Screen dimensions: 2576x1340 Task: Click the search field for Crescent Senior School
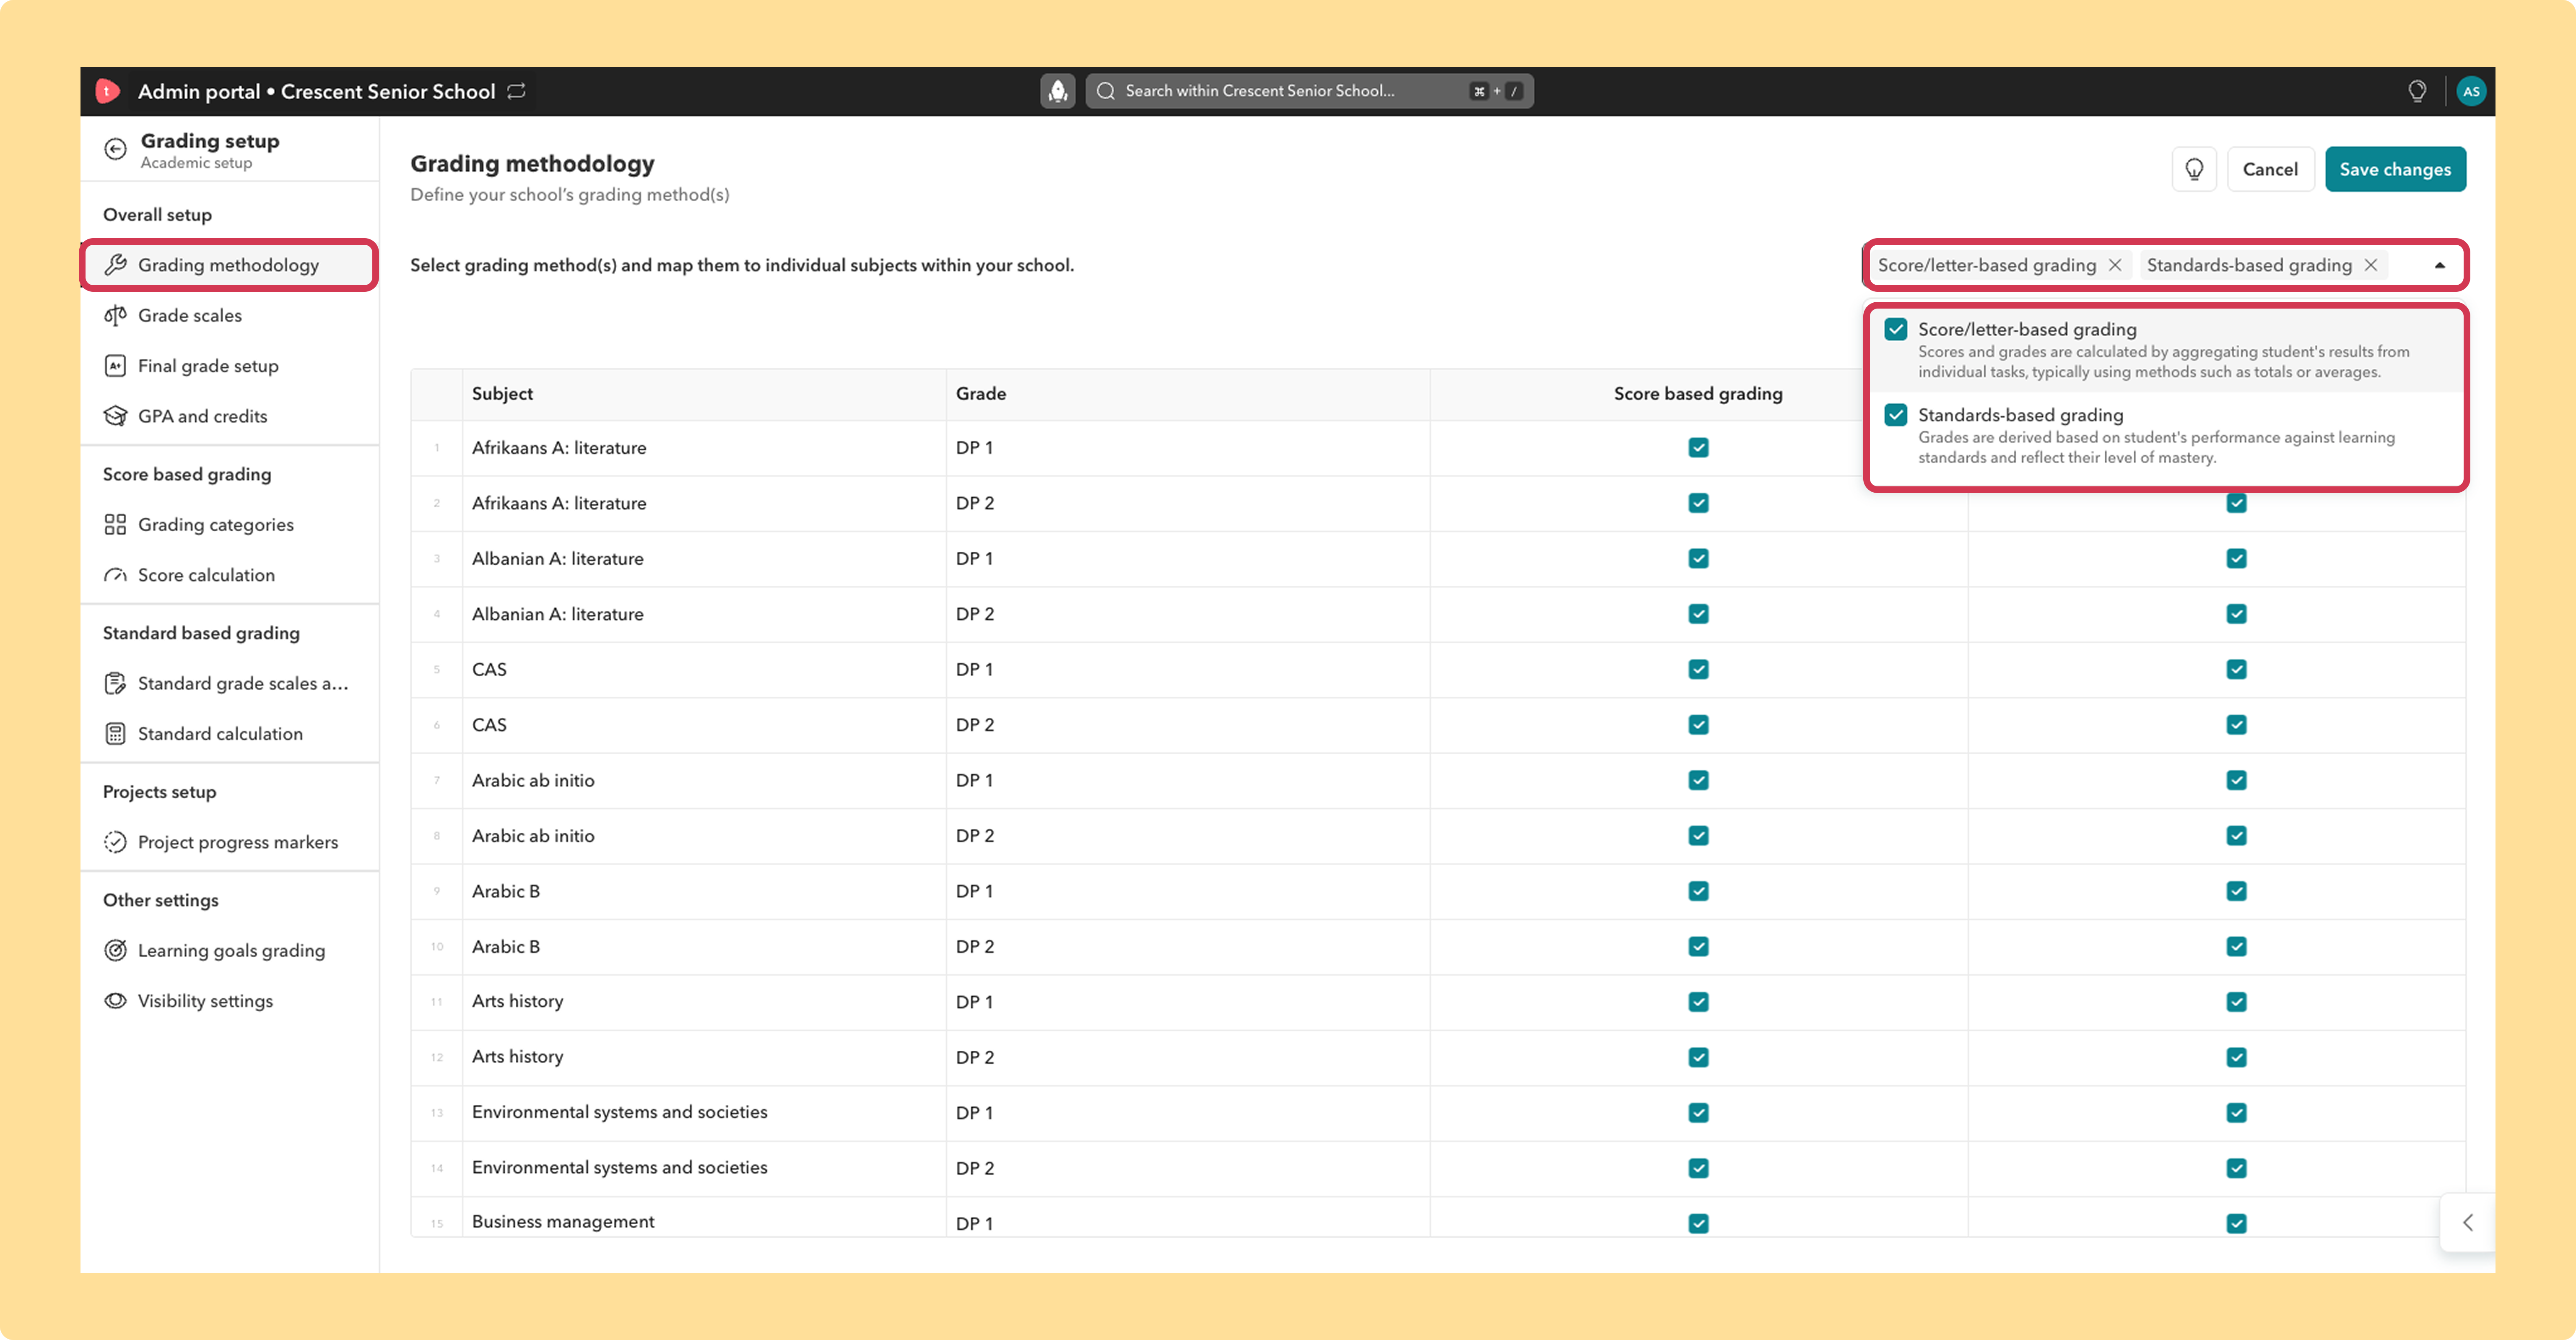1309,91
